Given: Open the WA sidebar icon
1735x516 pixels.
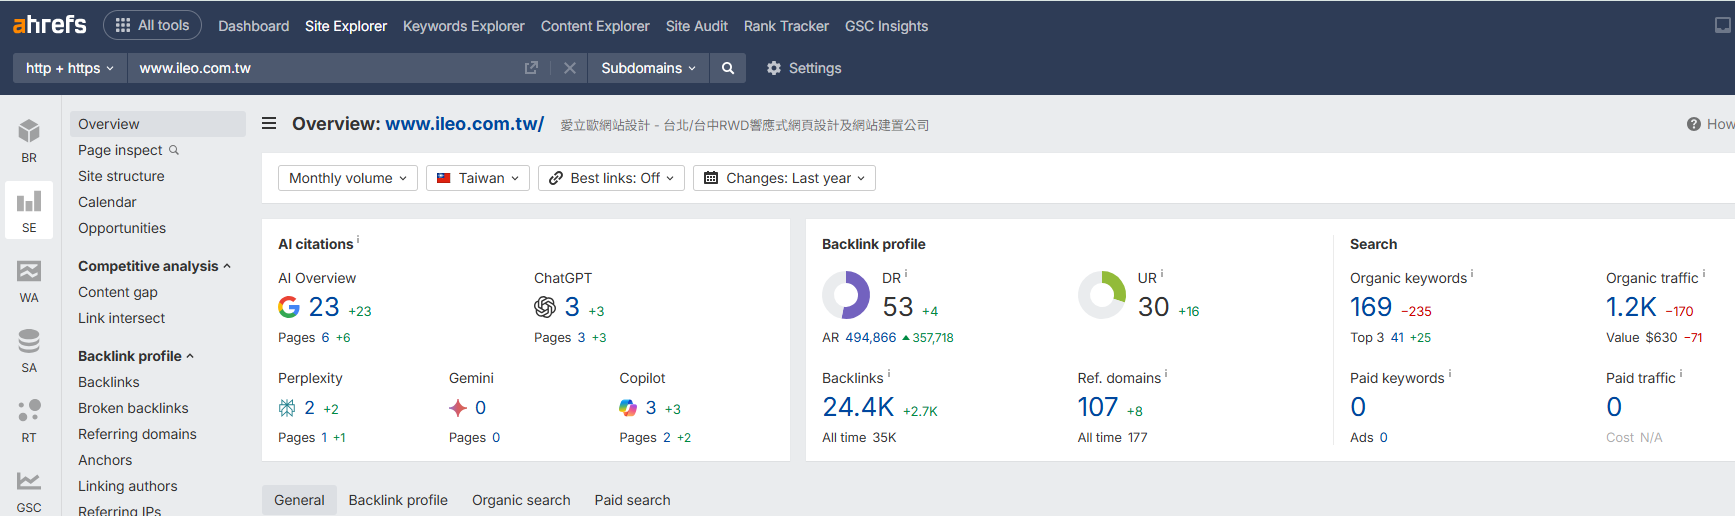Looking at the screenshot, I should 29,281.
